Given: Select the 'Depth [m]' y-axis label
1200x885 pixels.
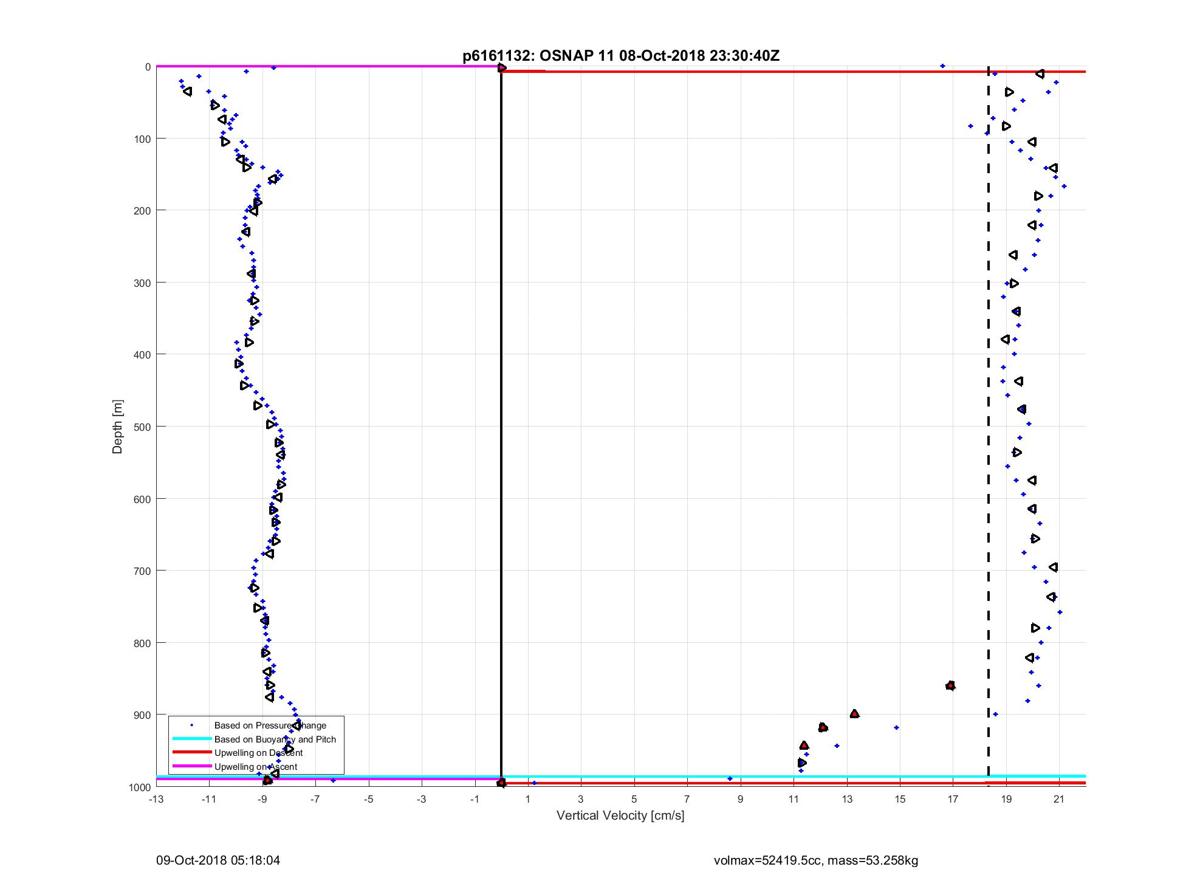Looking at the screenshot, I should tap(118, 427).
